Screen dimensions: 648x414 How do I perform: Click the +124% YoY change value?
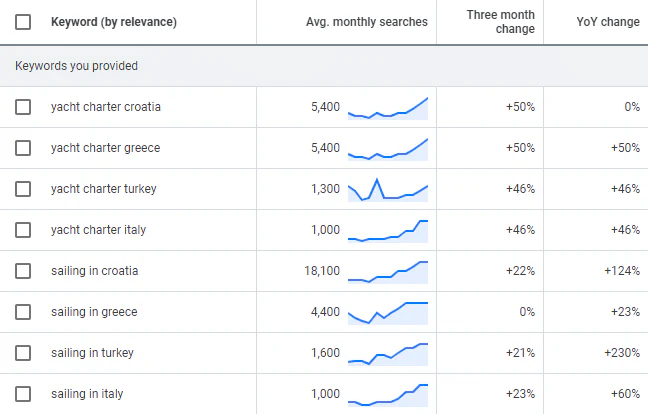(622, 271)
